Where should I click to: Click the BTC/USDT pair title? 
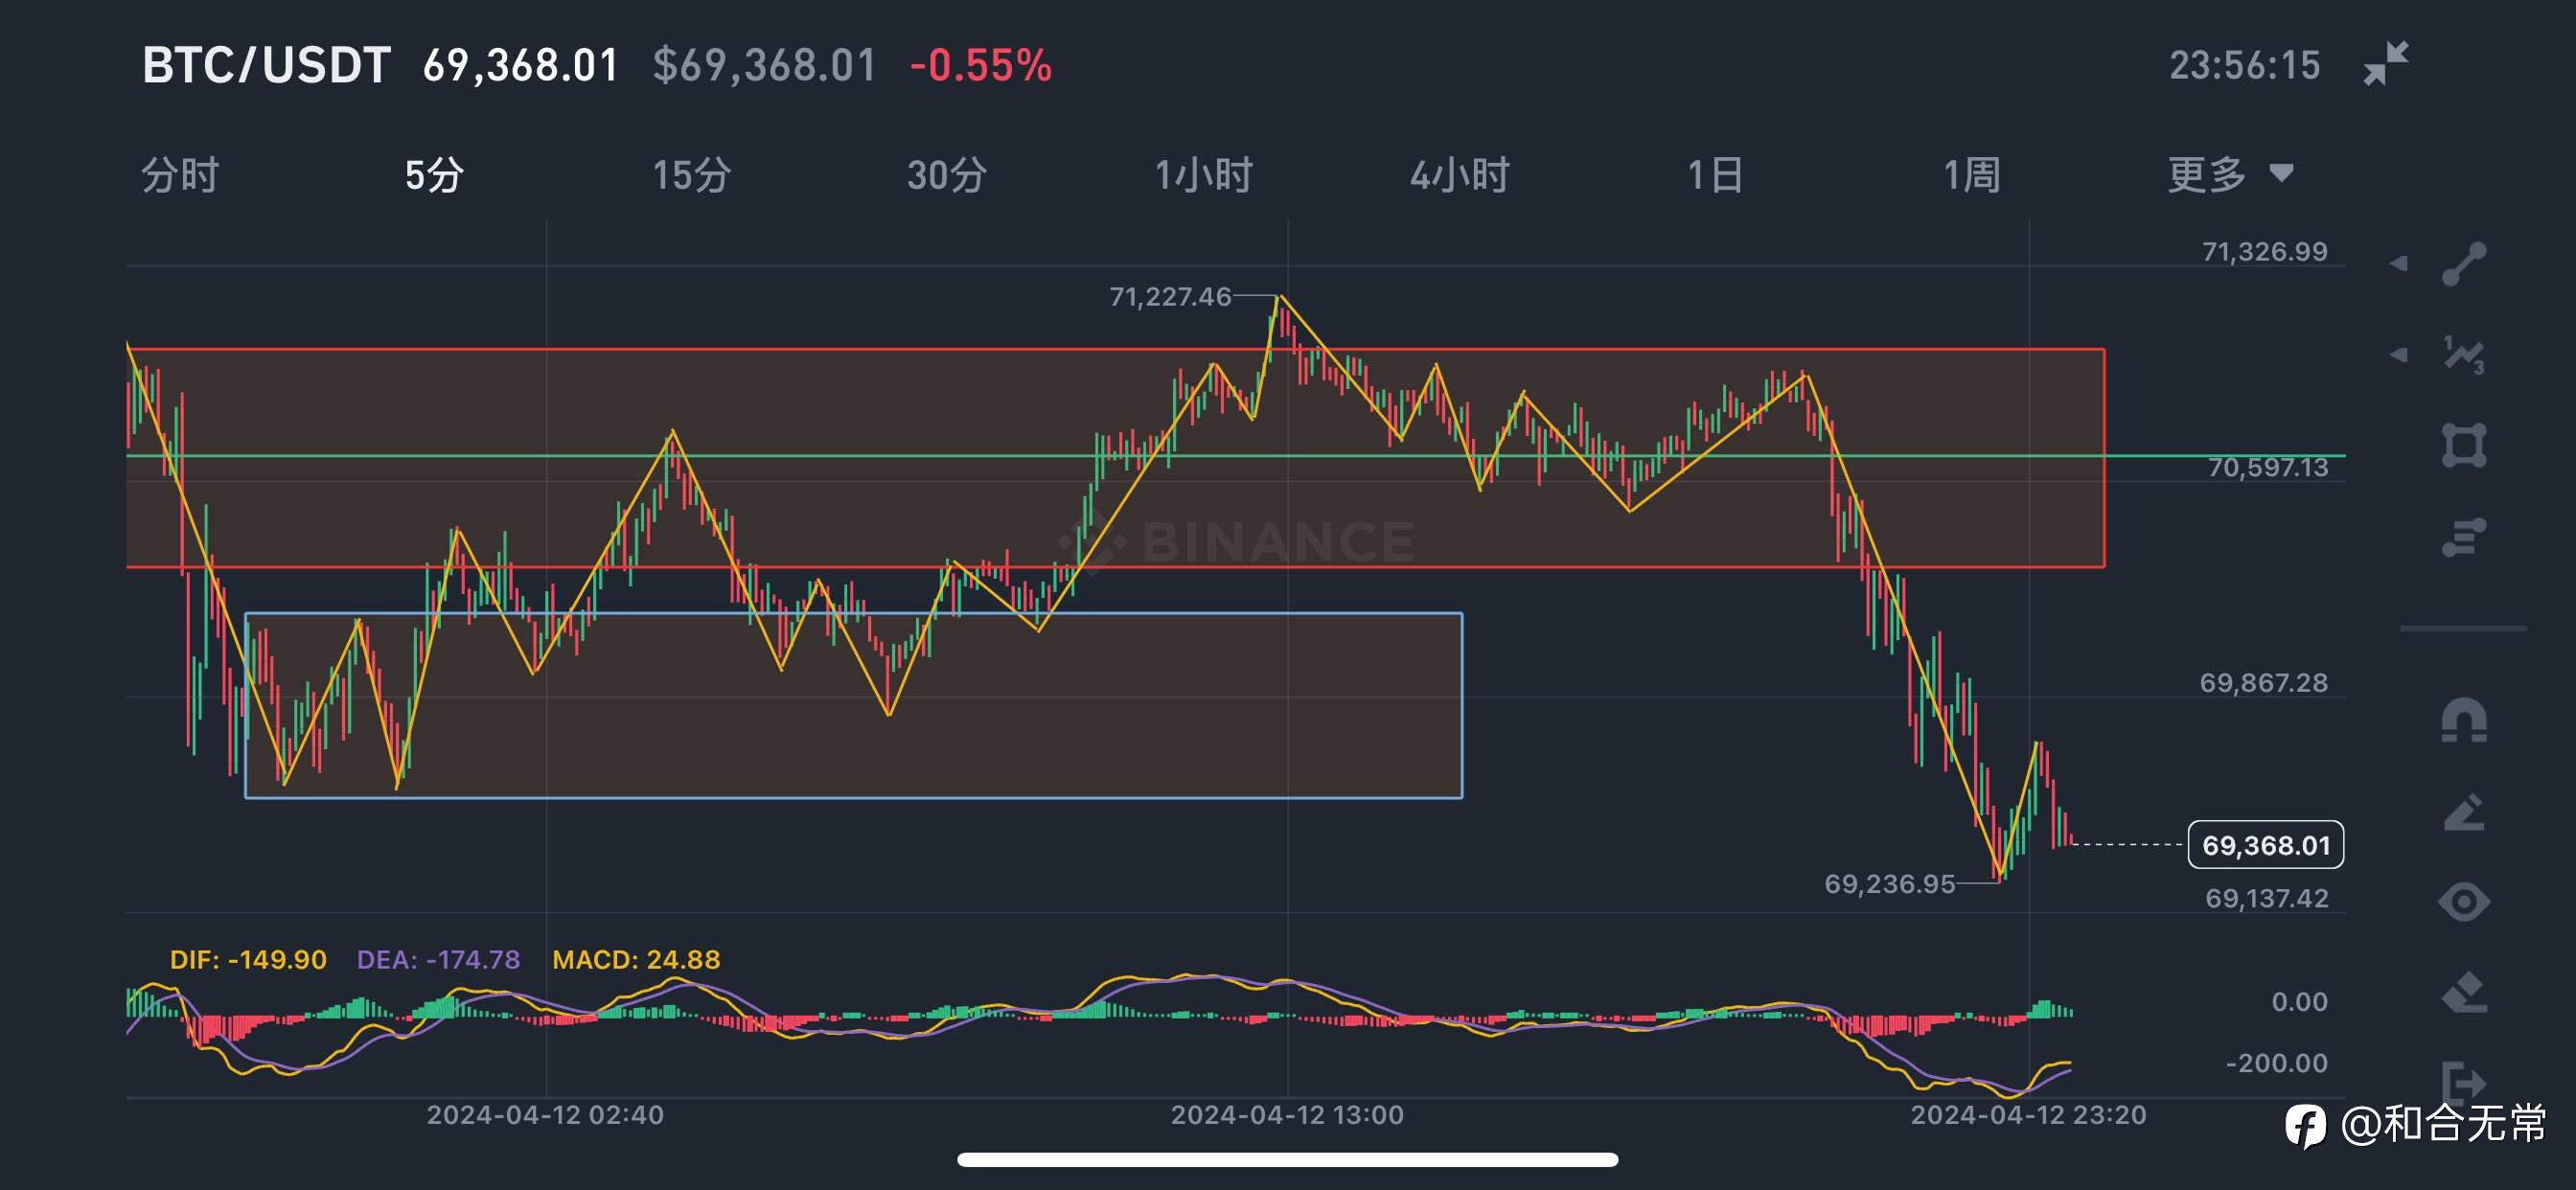click(x=266, y=66)
